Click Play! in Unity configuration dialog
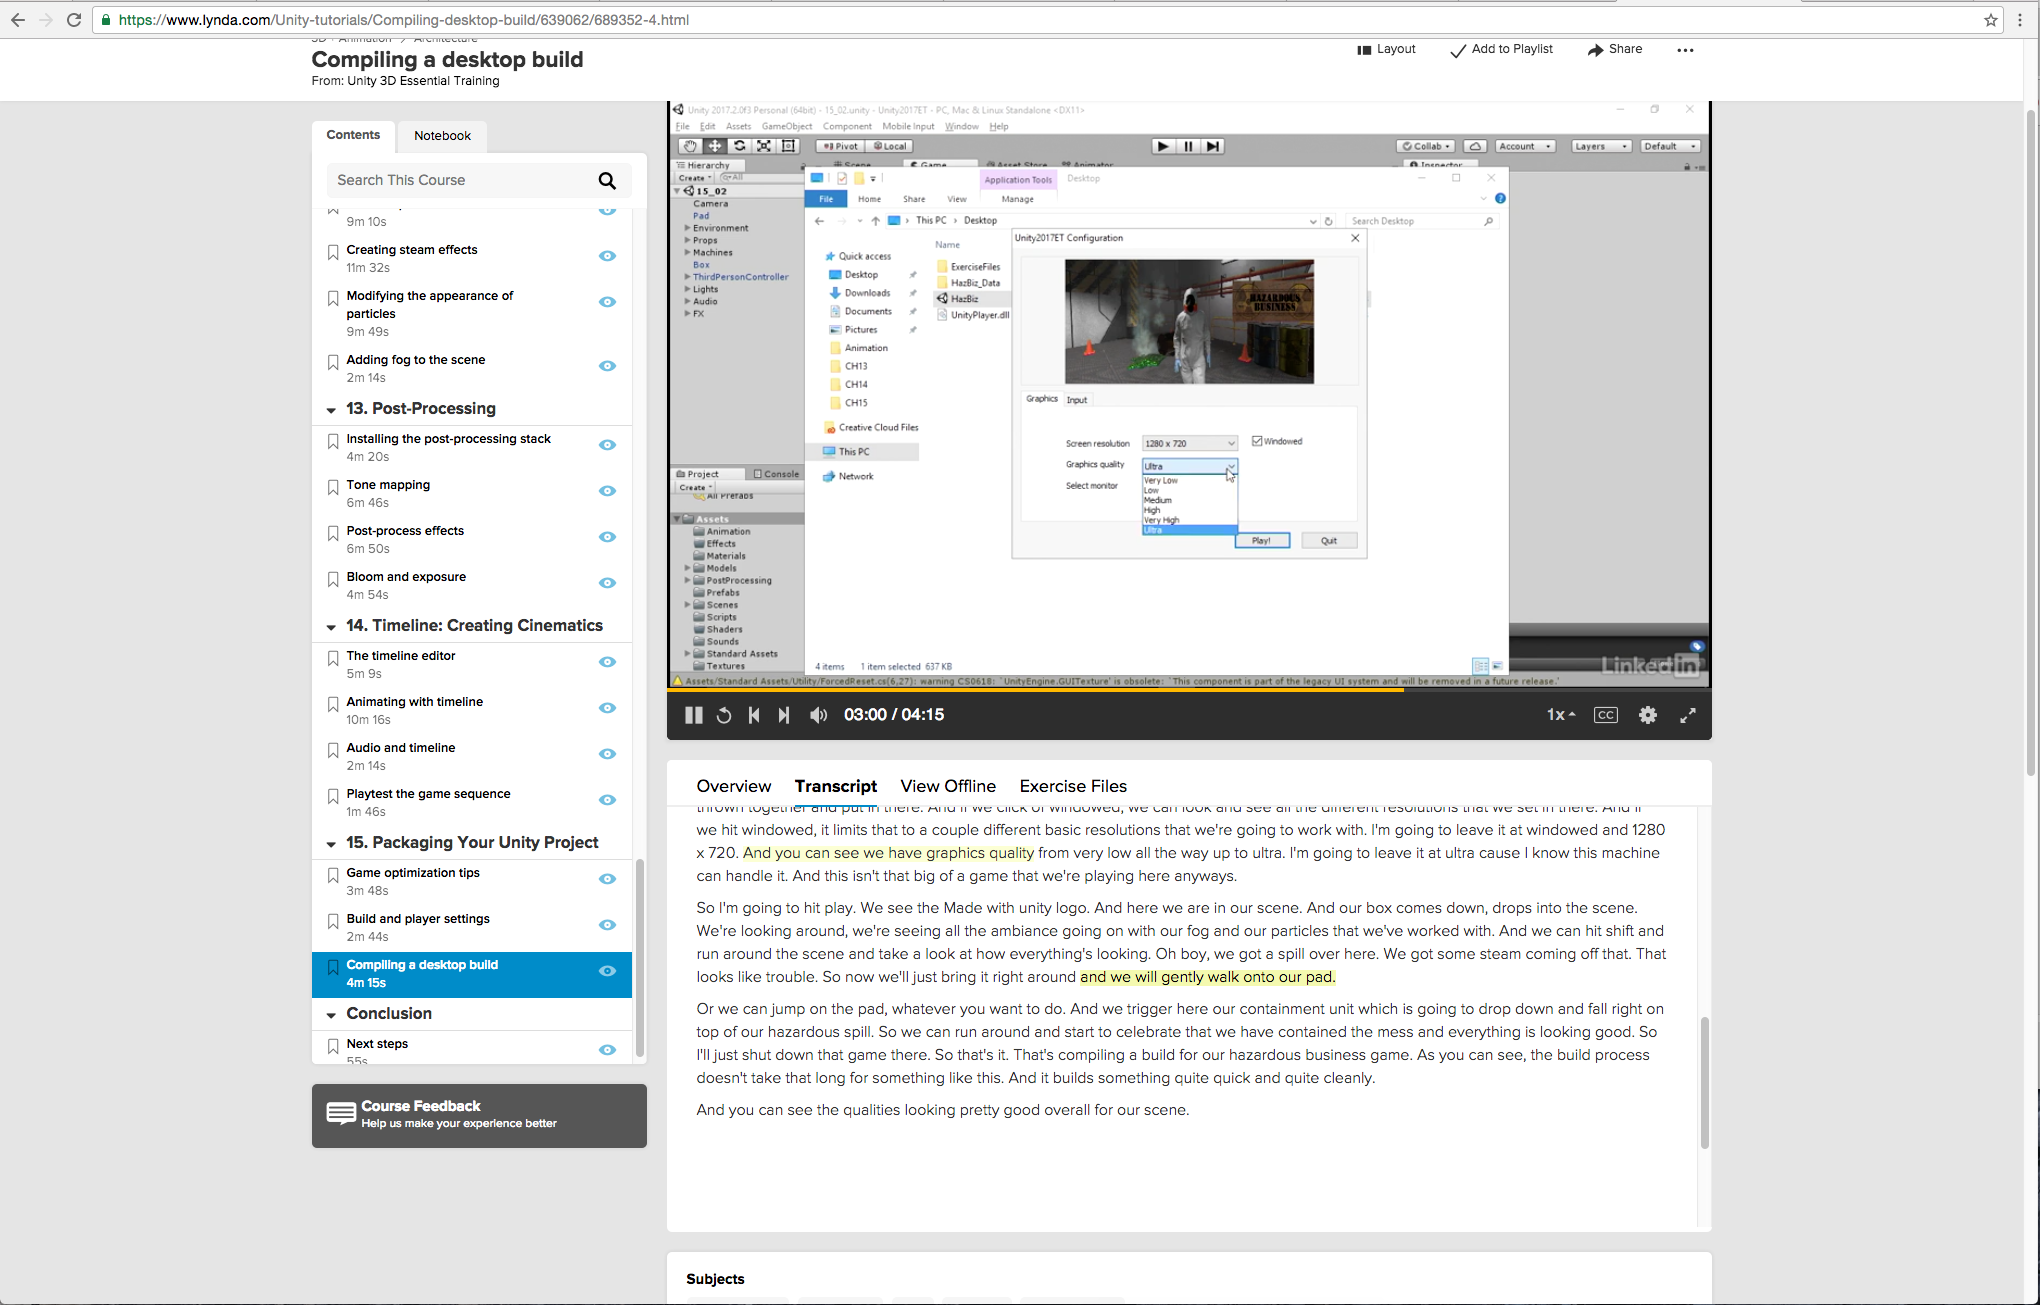Screen dimensions: 2040x1305 point(1262,541)
